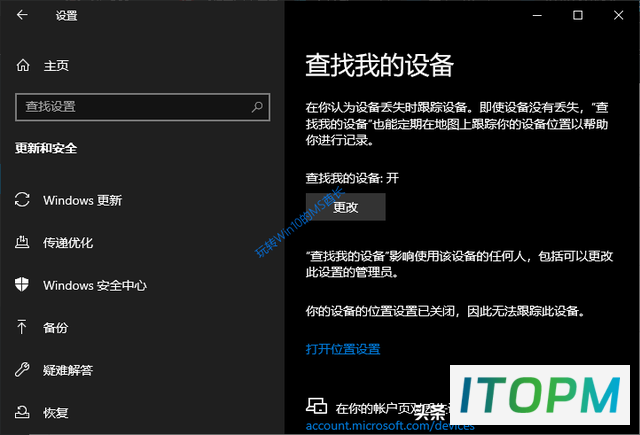Viewport: 640px width, 435px height.
Task: Open the 疑难解答 section
Action: (x=68, y=371)
